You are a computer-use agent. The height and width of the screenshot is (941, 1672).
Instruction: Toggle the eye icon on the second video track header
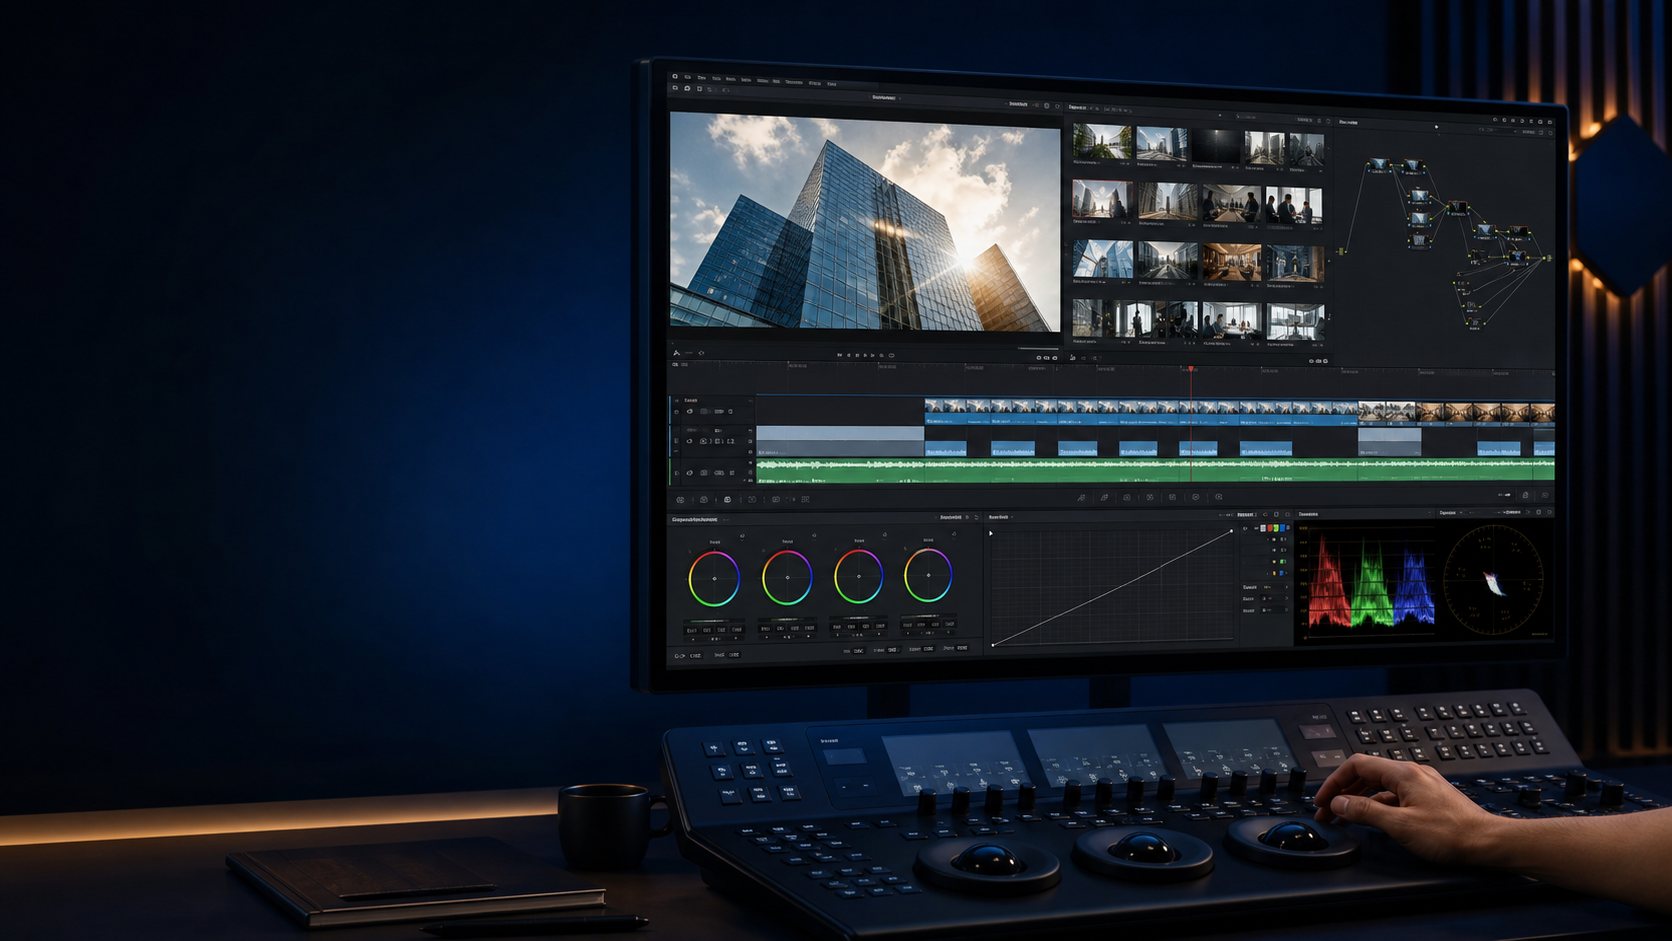[x=689, y=441]
